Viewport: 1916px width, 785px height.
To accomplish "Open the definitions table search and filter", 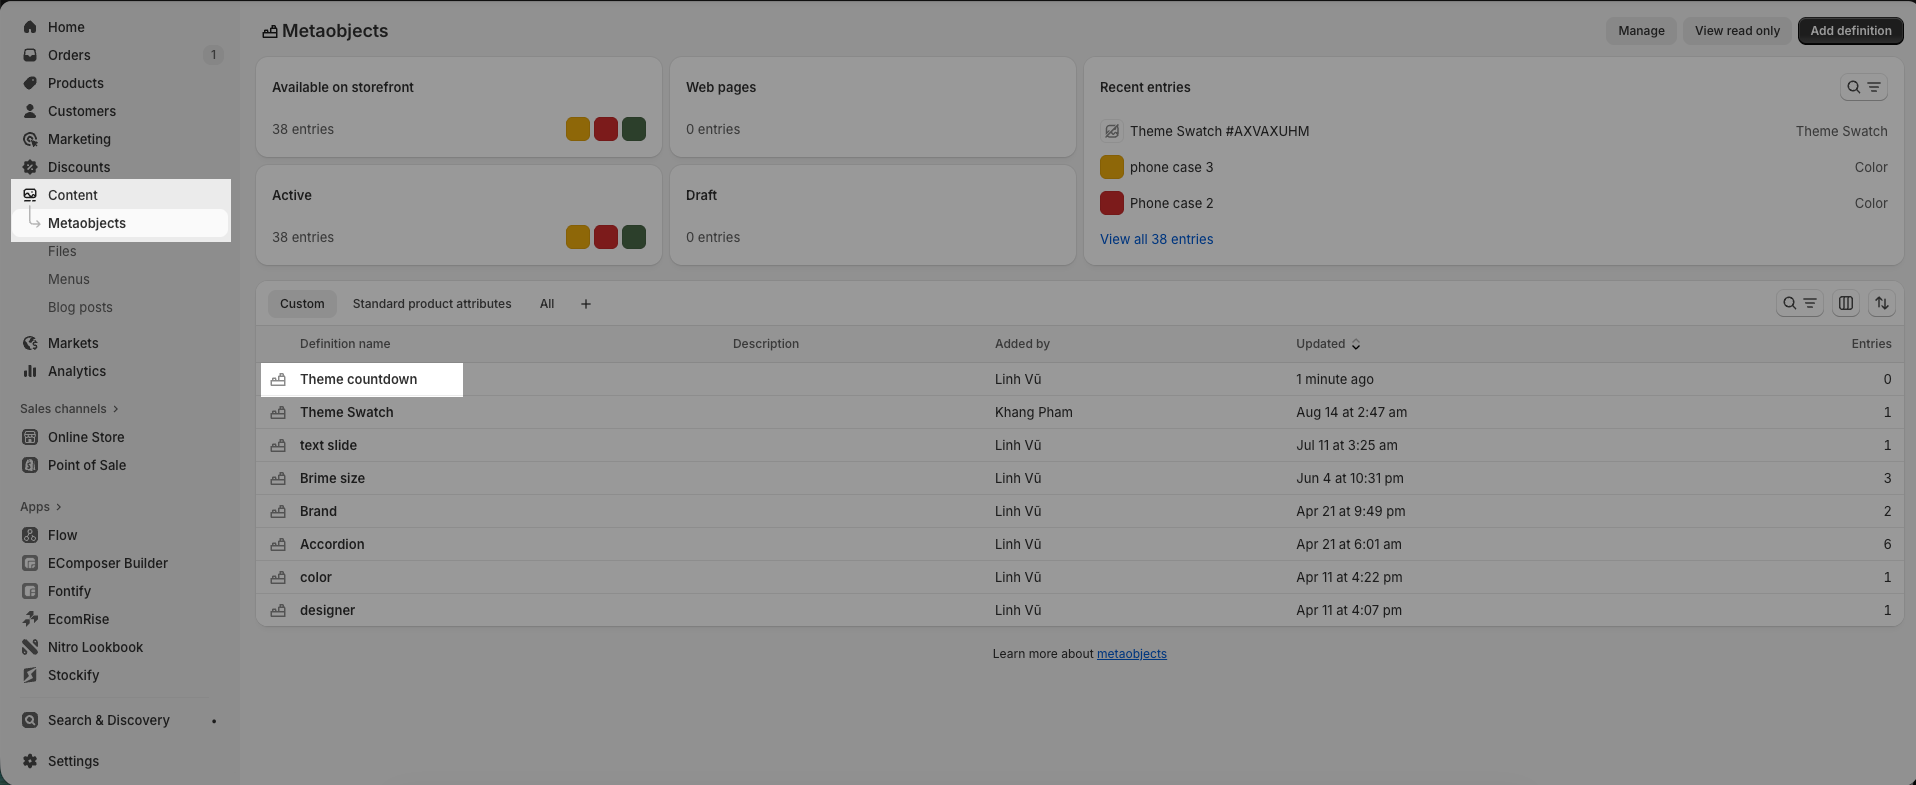I will (1799, 303).
